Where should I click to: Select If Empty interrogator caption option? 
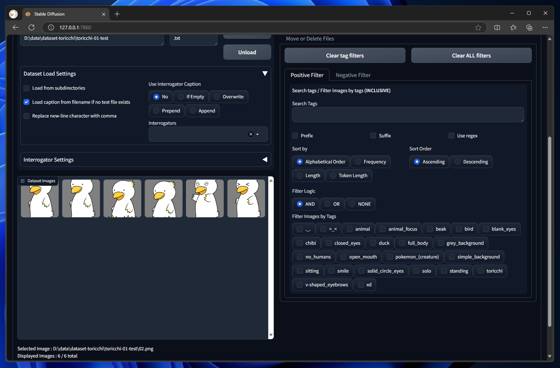coord(191,97)
